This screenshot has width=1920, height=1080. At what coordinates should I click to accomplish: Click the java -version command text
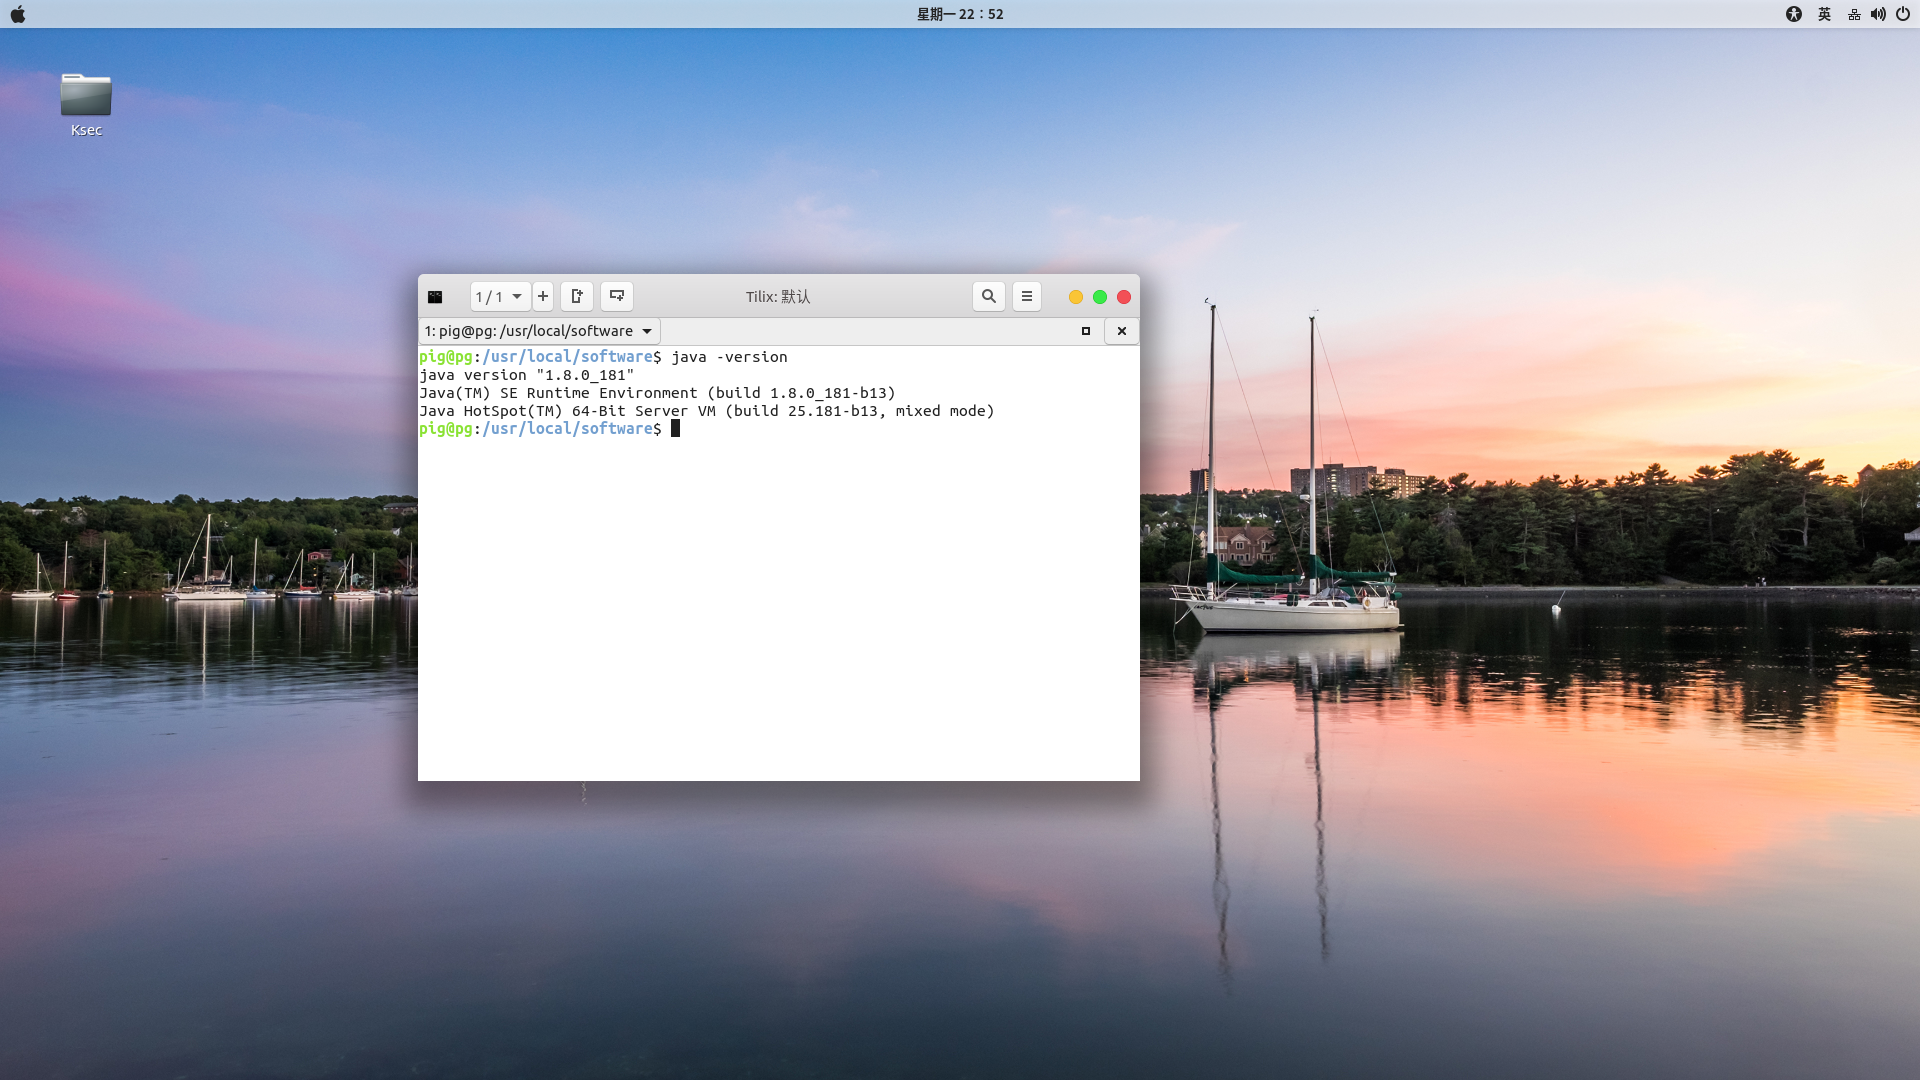tap(730, 357)
